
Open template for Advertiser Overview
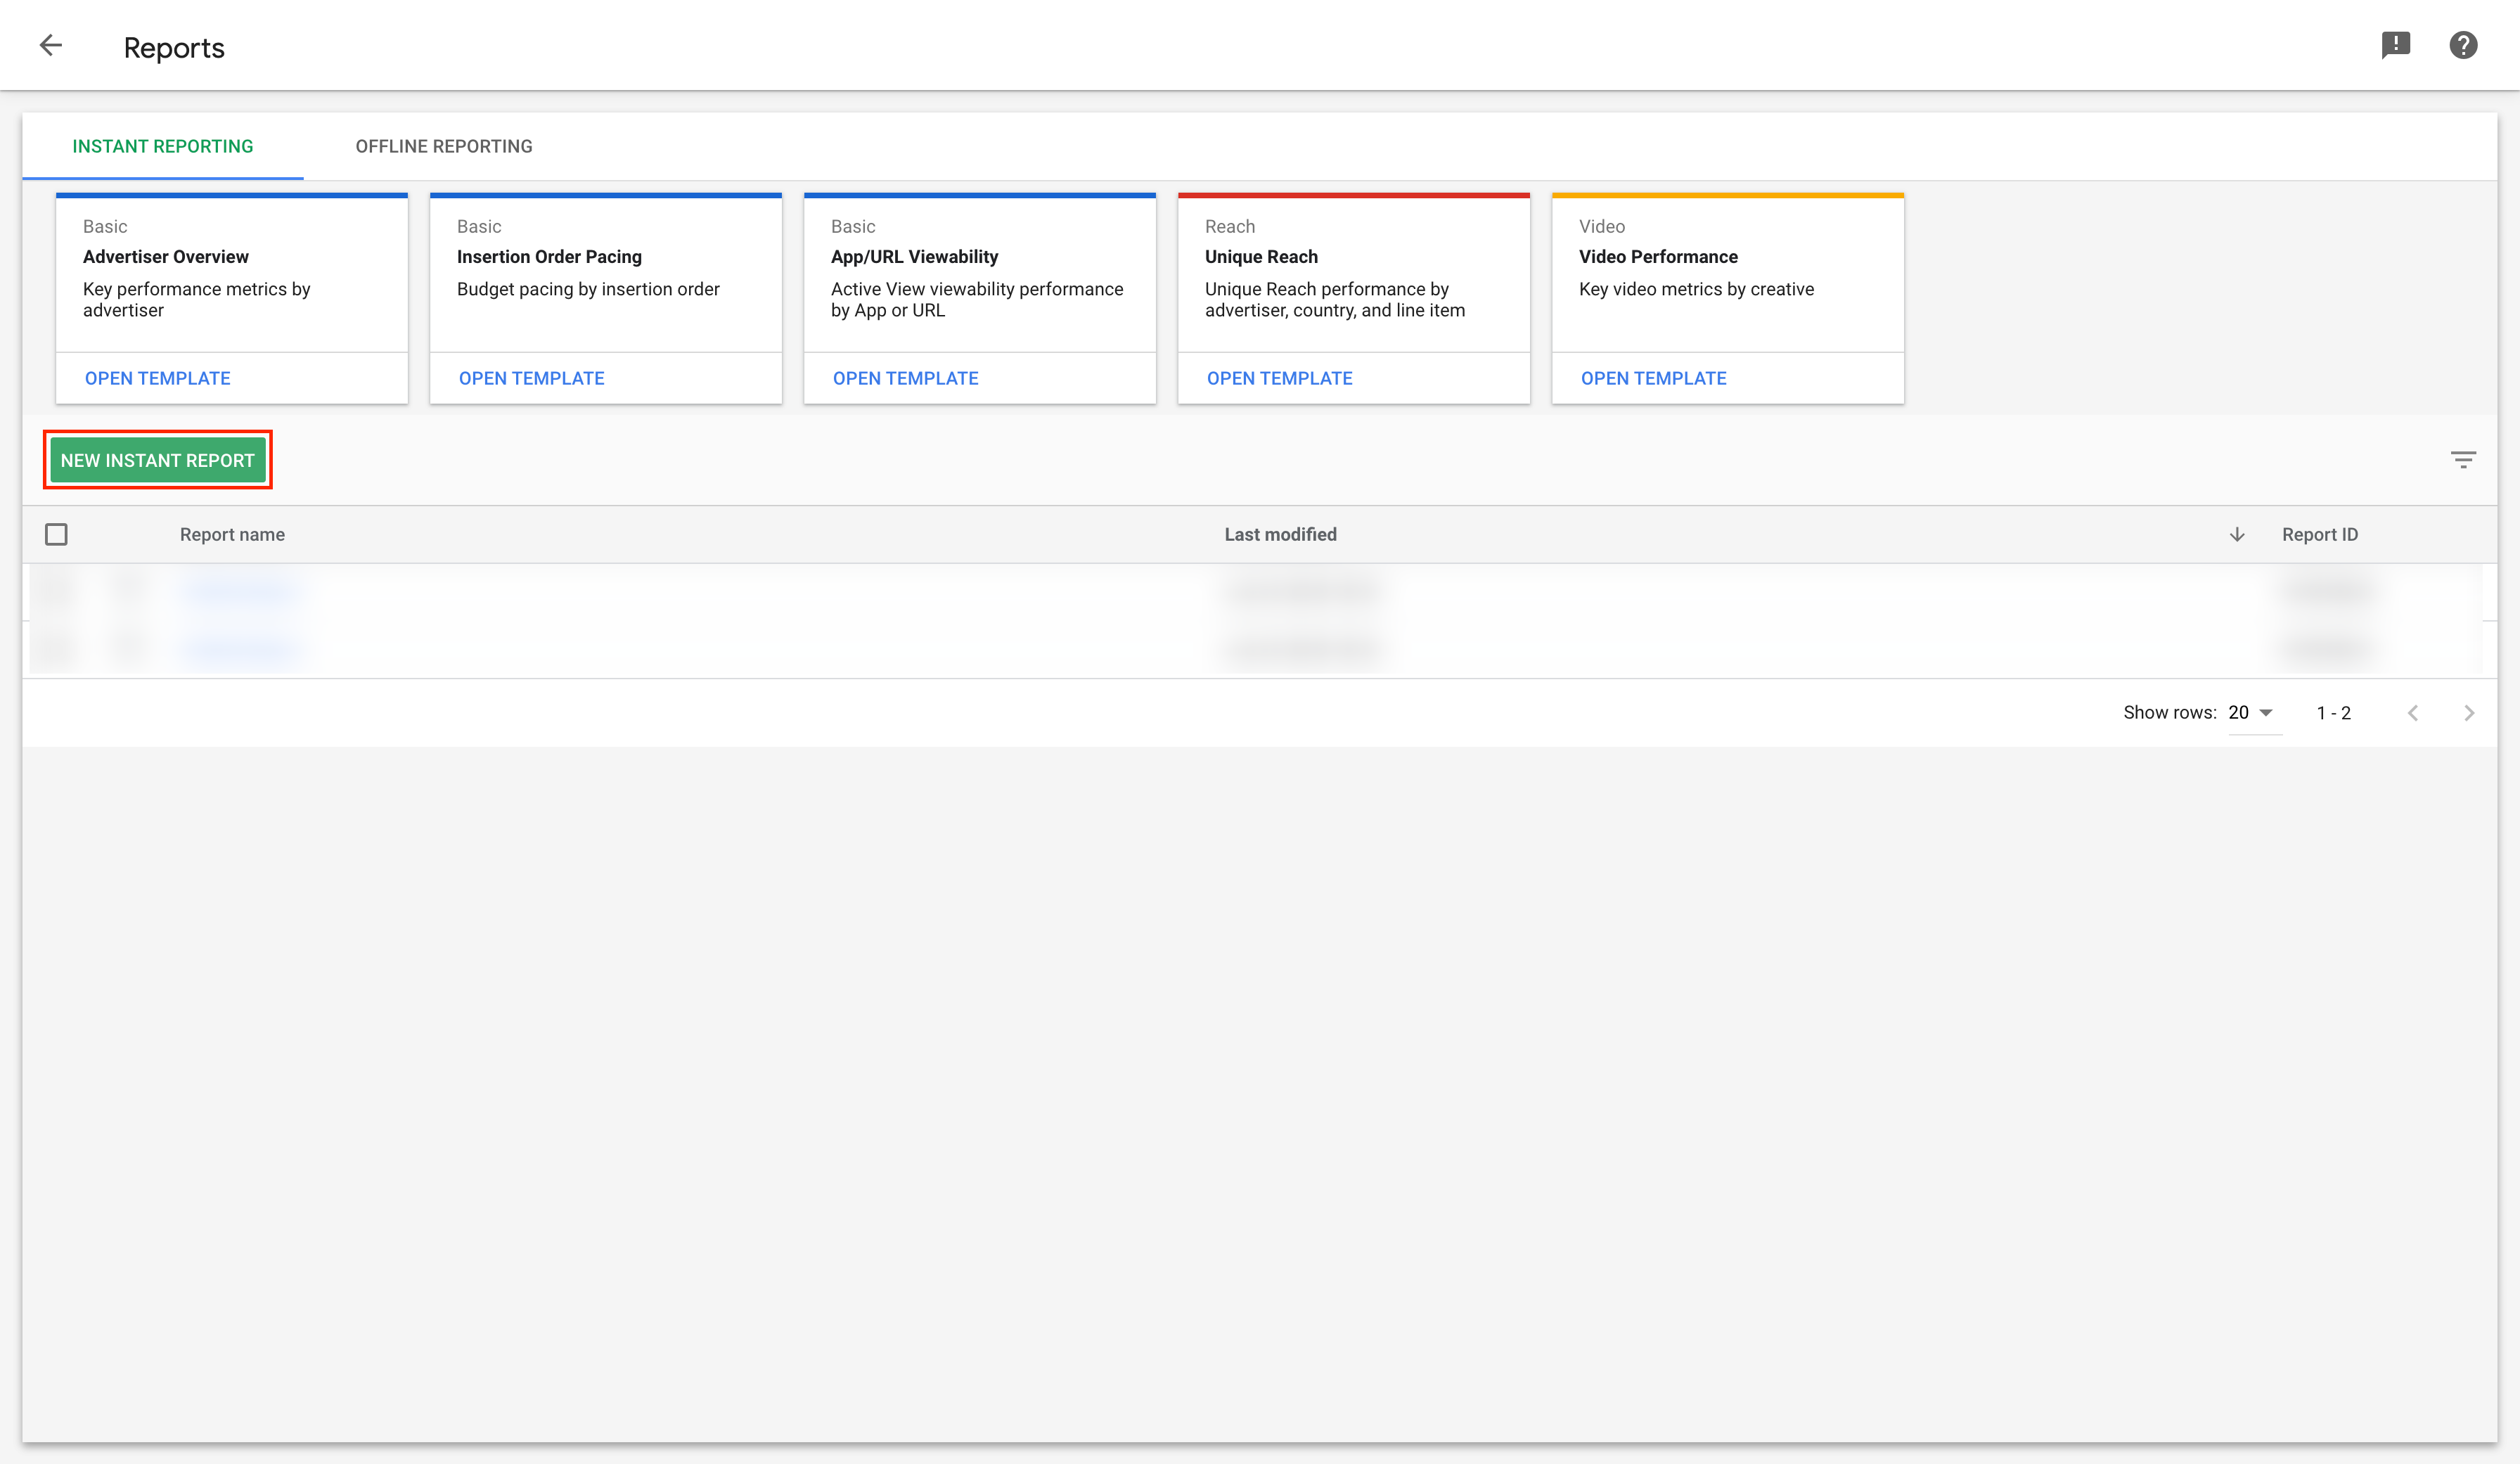click(158, 378)
